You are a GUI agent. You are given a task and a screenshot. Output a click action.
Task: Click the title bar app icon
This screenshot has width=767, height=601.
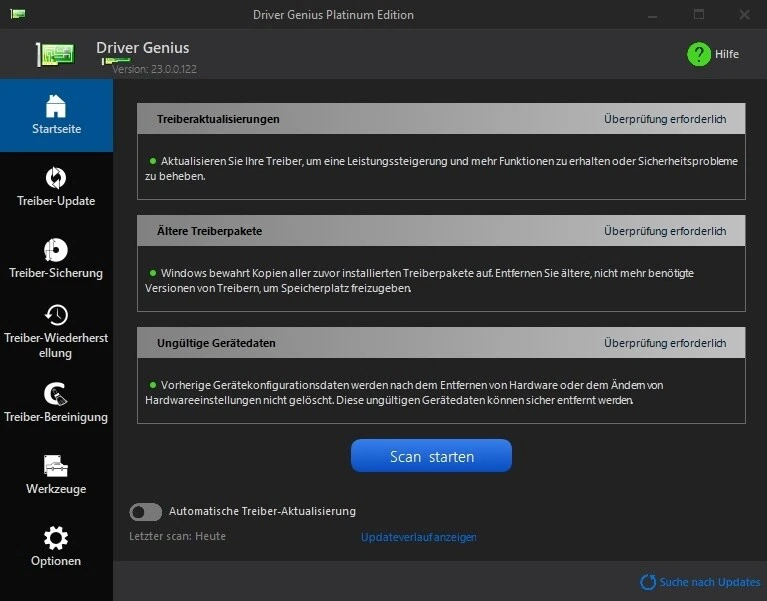tap(18, 14)
